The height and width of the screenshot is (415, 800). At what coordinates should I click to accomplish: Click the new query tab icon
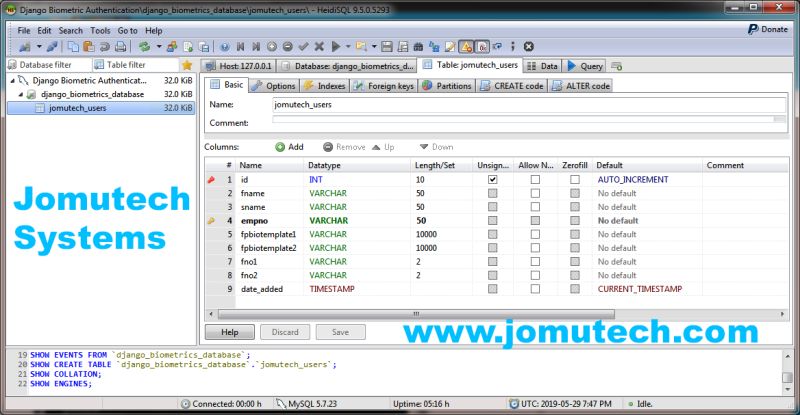point(616,66)
